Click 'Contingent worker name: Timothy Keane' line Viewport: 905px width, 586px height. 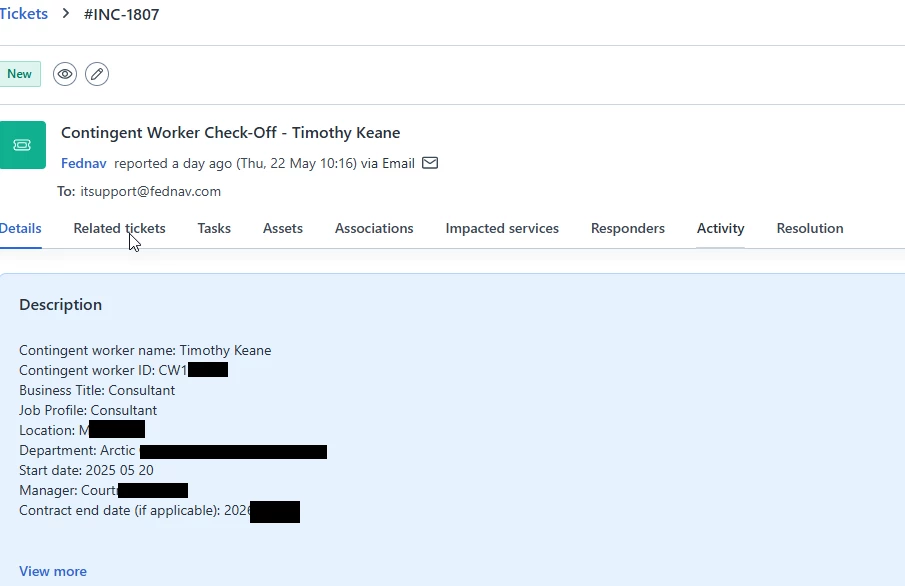tap(145, 350)
